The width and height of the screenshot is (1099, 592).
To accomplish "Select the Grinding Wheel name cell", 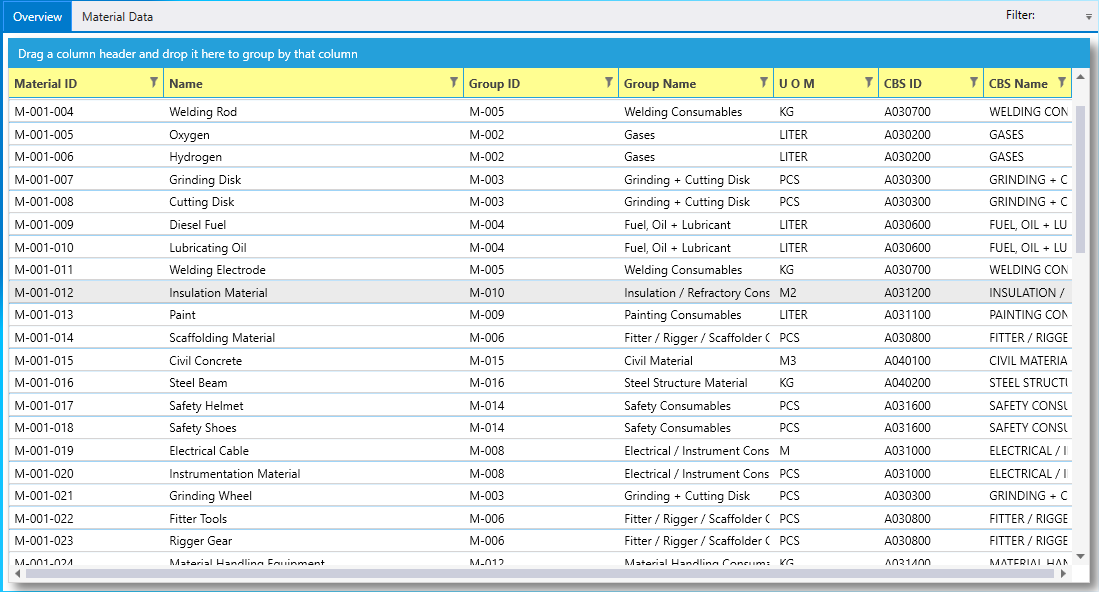I will [x=313, y=496].
